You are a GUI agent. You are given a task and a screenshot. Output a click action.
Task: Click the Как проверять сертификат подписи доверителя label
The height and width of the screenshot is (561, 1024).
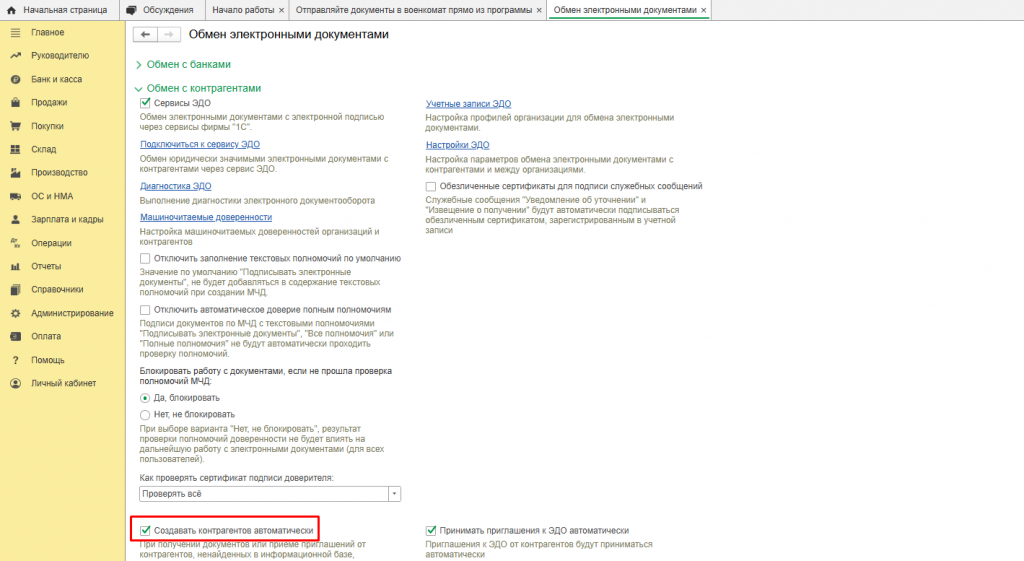(236, 478)
